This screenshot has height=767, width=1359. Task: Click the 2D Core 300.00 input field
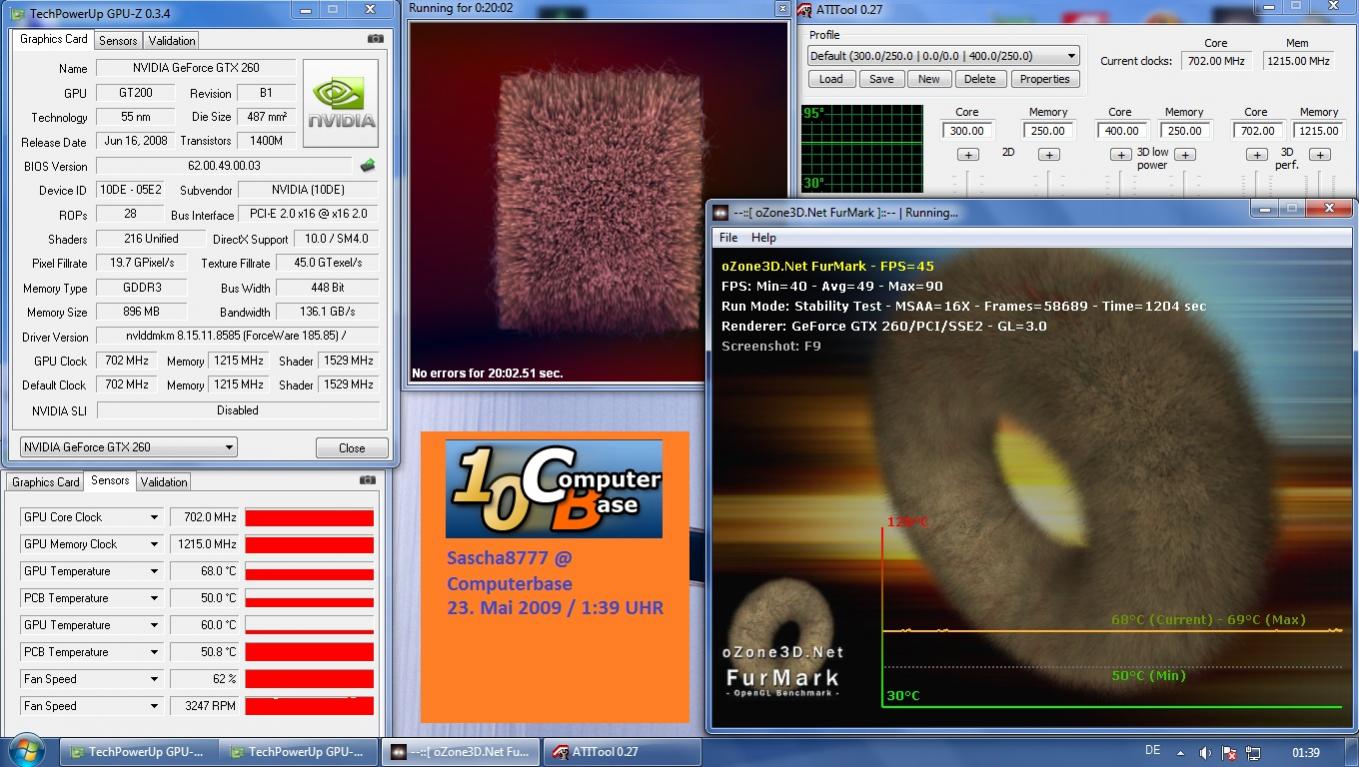[967, 130]
